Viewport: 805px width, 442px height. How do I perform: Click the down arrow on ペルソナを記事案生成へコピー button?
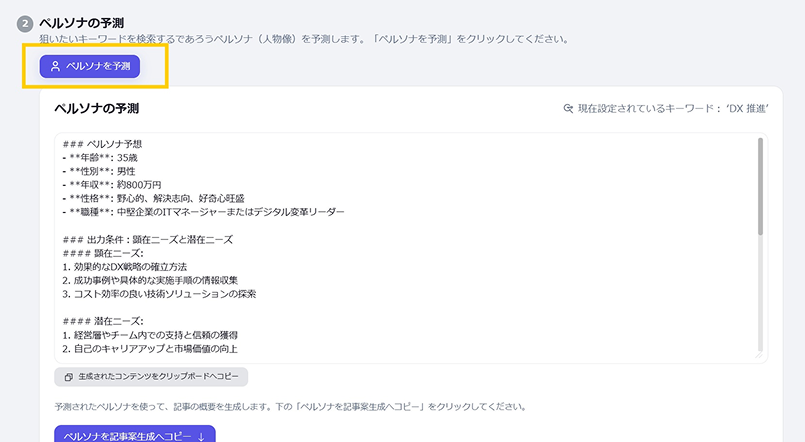(201, 436)
